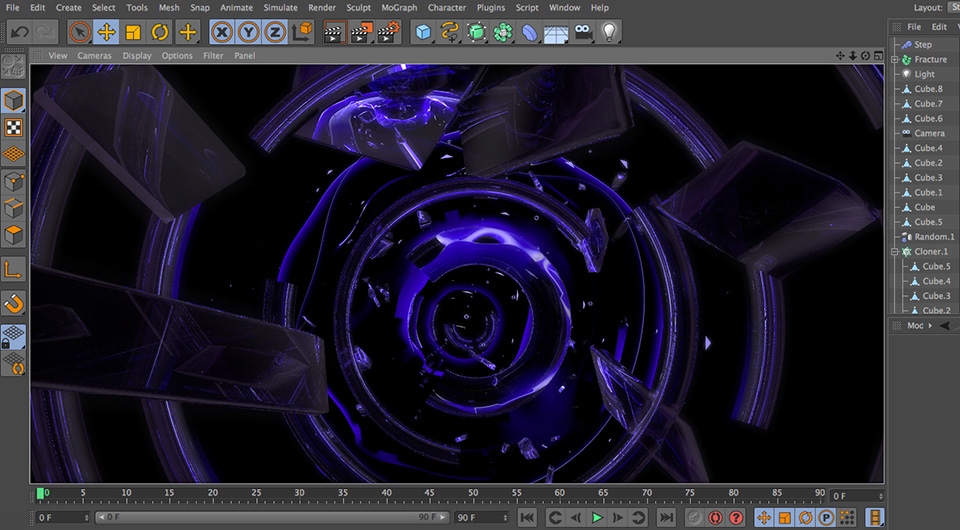Select the Scale tool

click(x=133, y=32)
